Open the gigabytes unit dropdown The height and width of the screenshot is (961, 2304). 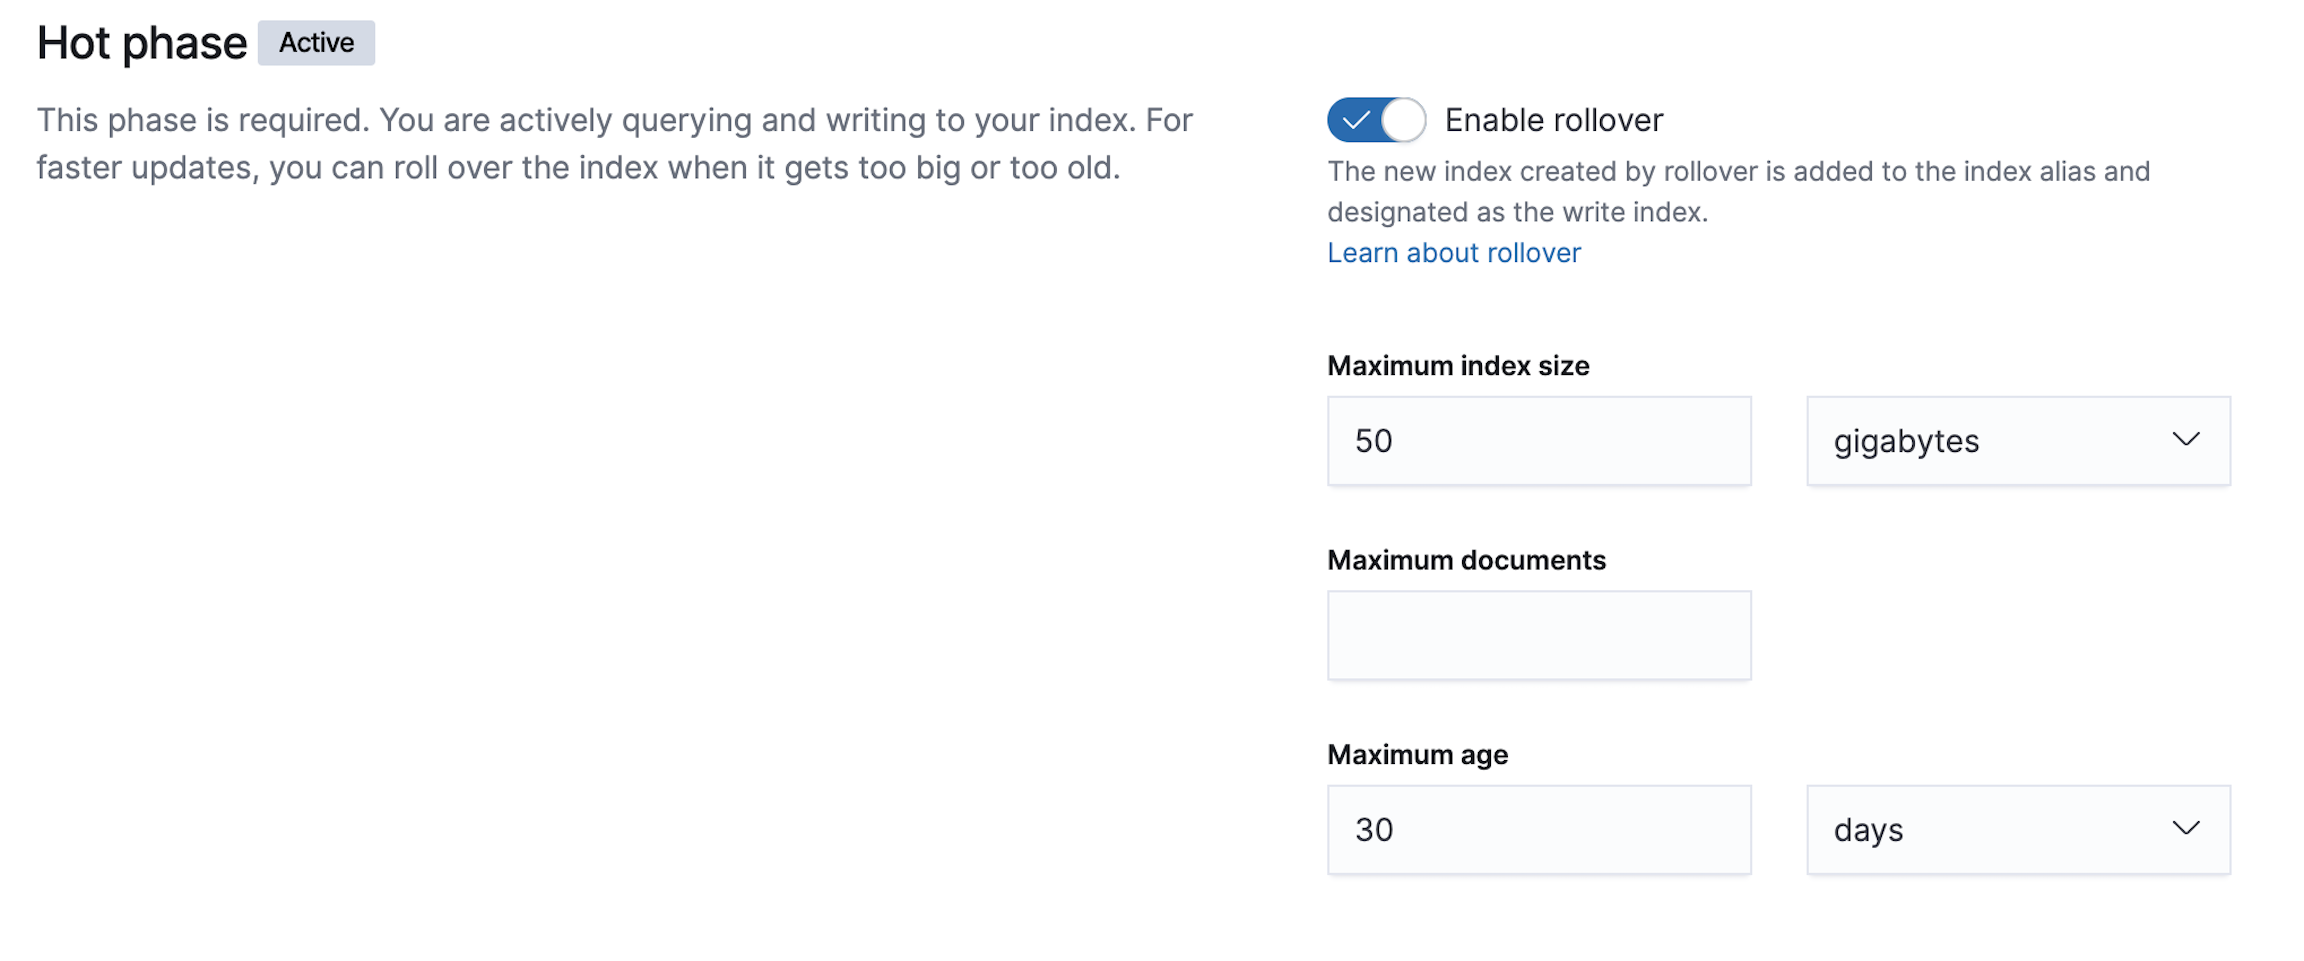(2017, 440)
